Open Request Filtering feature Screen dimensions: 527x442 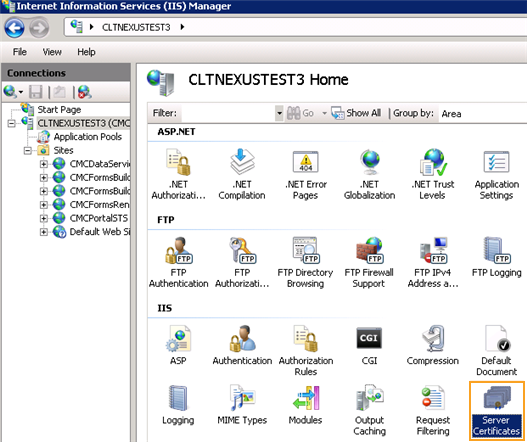433,410
